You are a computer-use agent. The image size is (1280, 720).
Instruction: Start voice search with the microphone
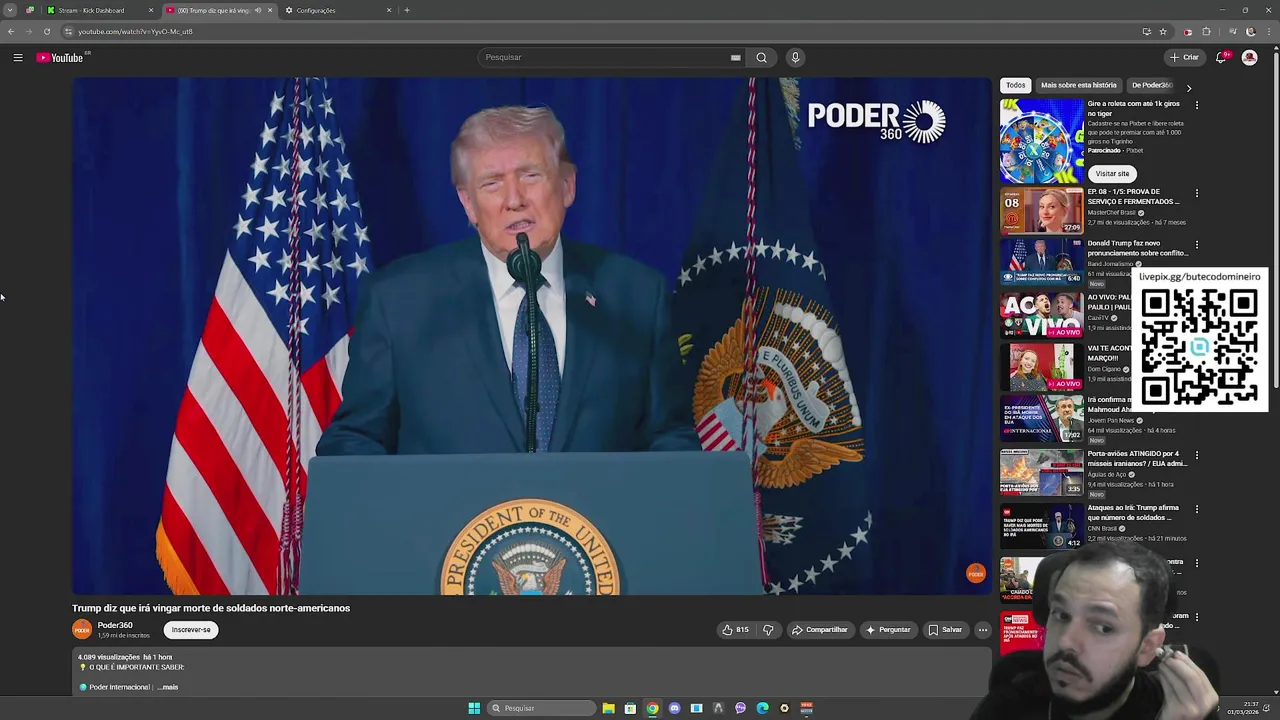coord(795,57)
